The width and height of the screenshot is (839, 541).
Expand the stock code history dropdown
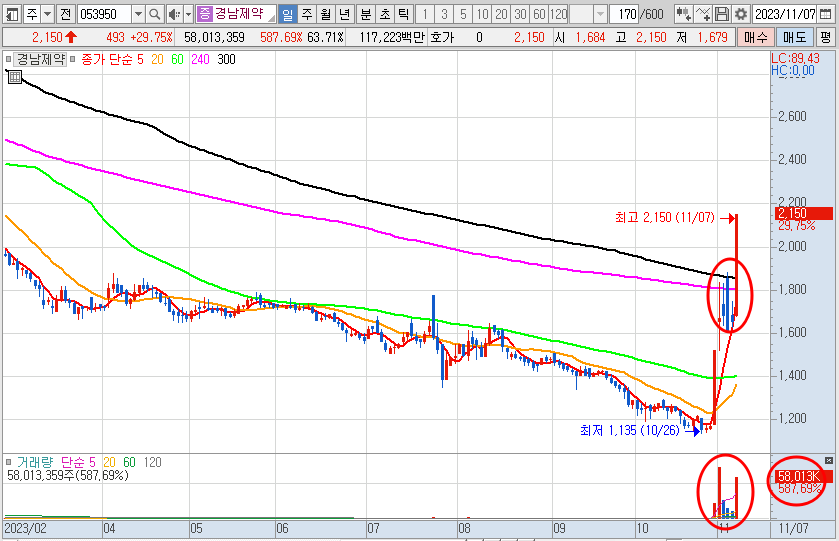coord(138,14)
